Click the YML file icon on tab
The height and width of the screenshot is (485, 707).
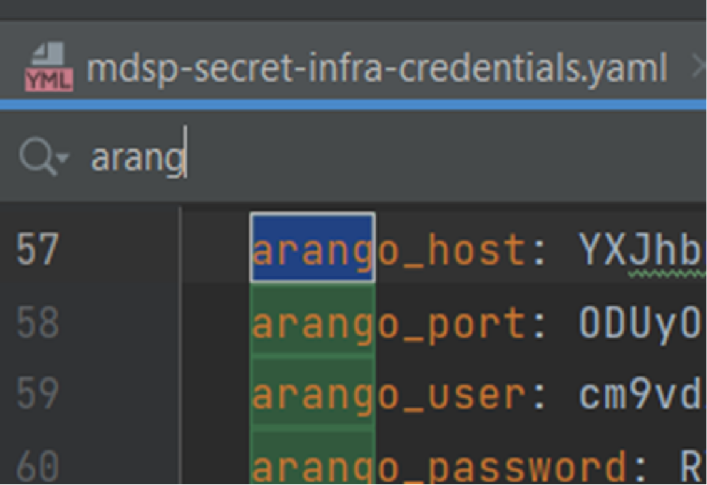[x=49, y=67]
